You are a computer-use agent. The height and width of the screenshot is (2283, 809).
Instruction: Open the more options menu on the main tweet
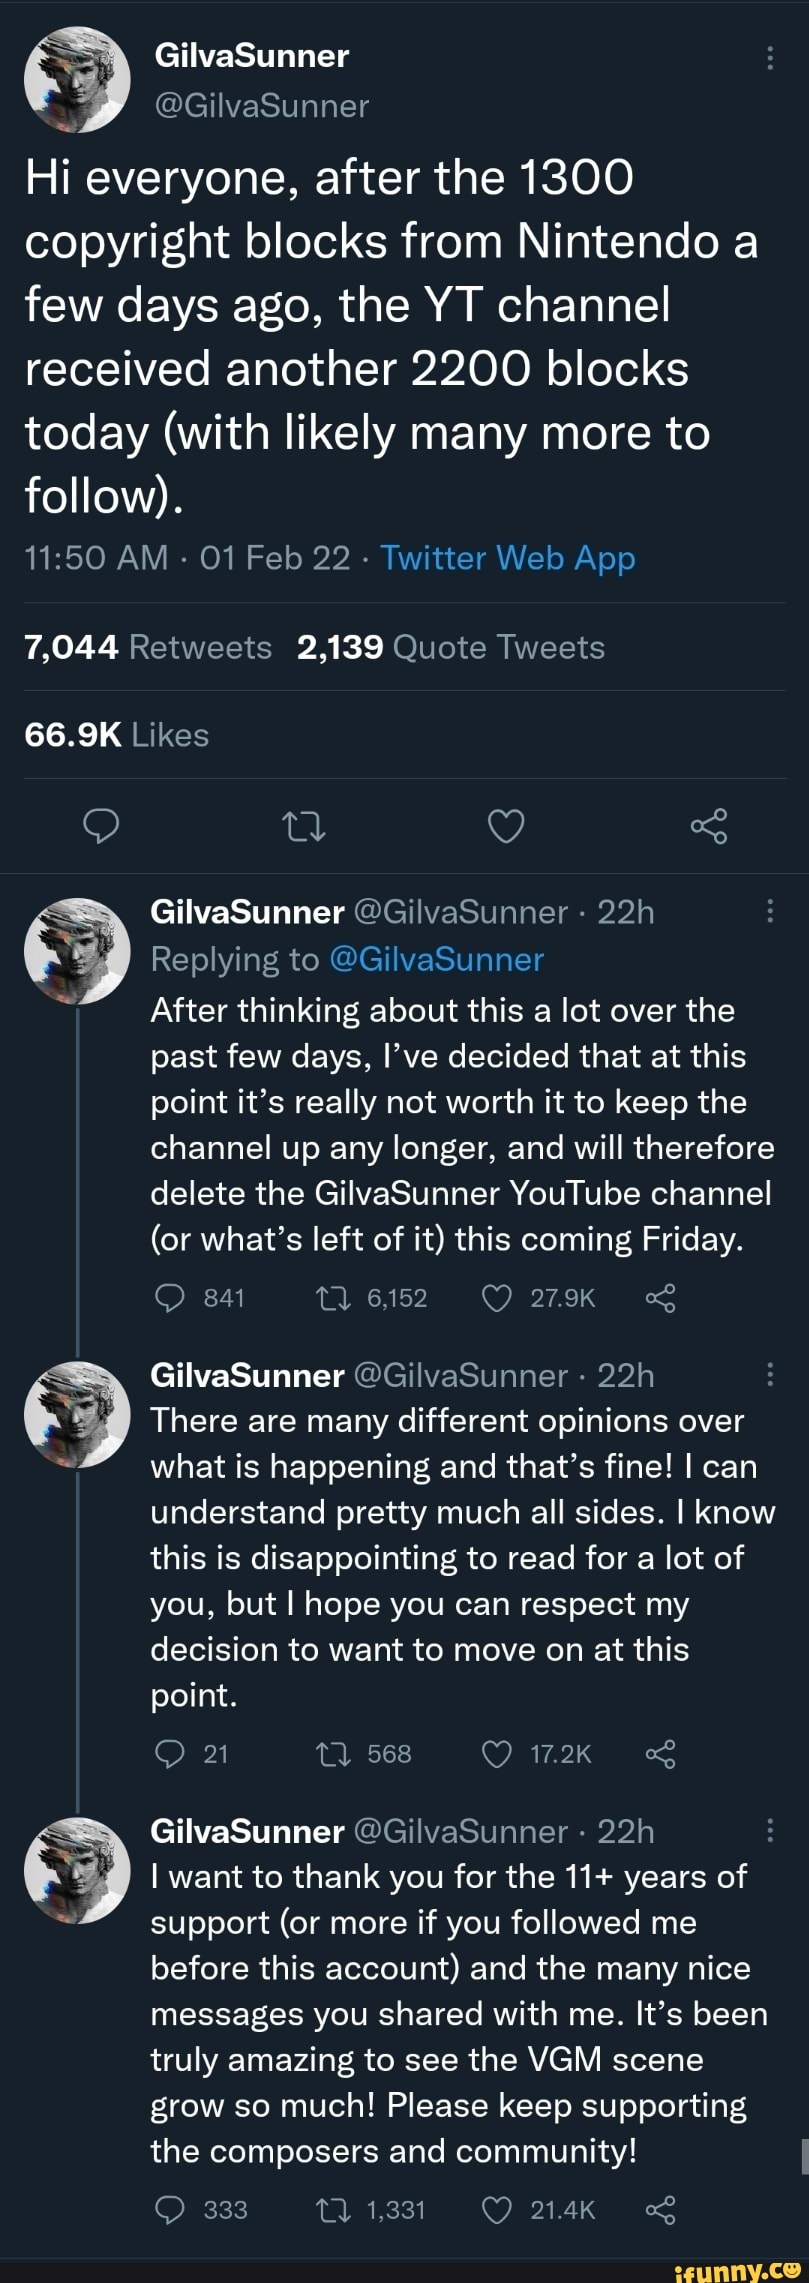[770, 57]
